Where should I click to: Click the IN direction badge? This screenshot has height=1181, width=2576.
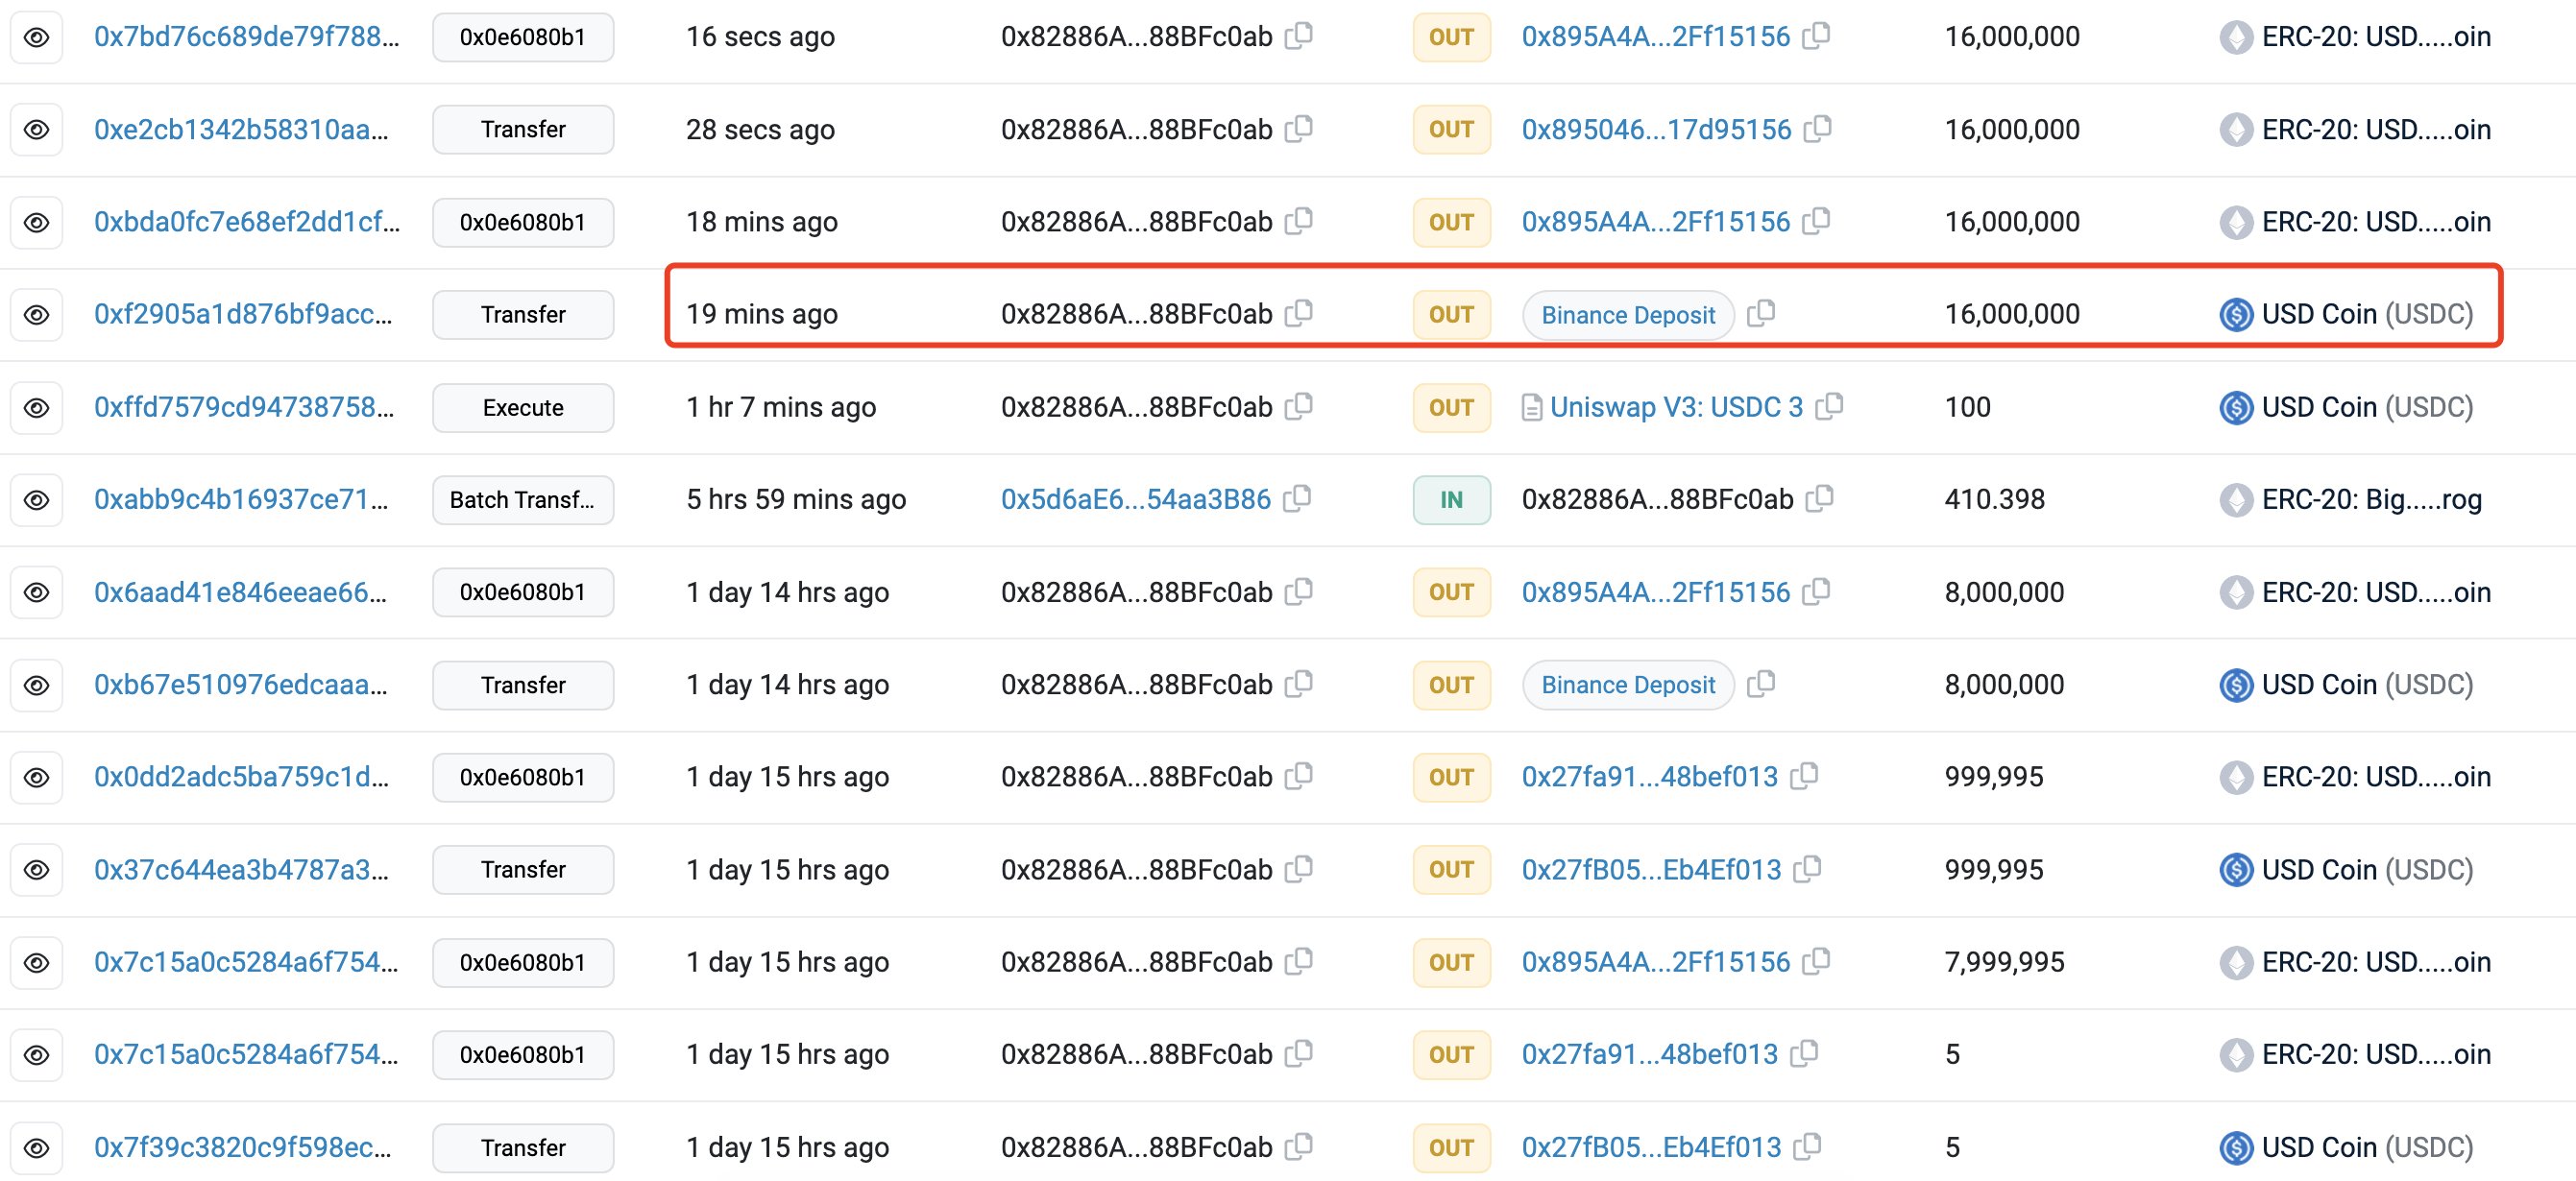click(1451, 499)
